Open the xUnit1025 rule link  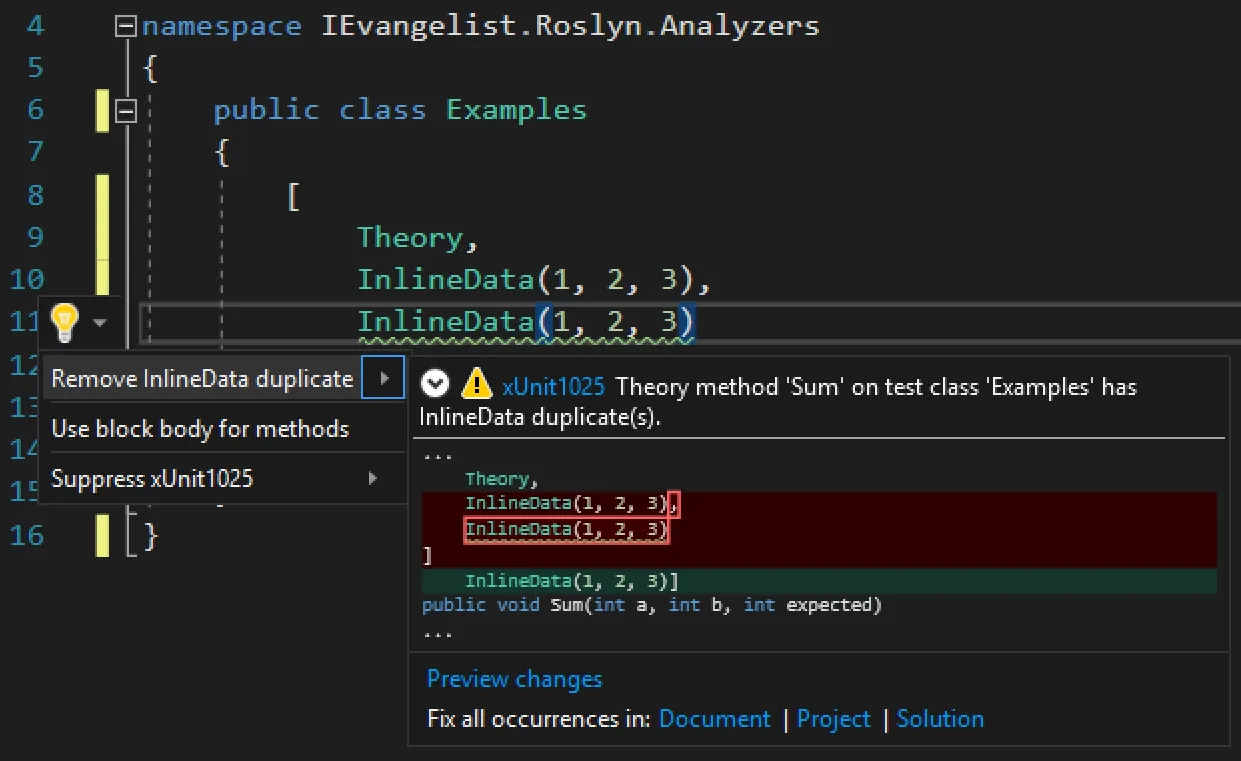click(x=553, y=387)
